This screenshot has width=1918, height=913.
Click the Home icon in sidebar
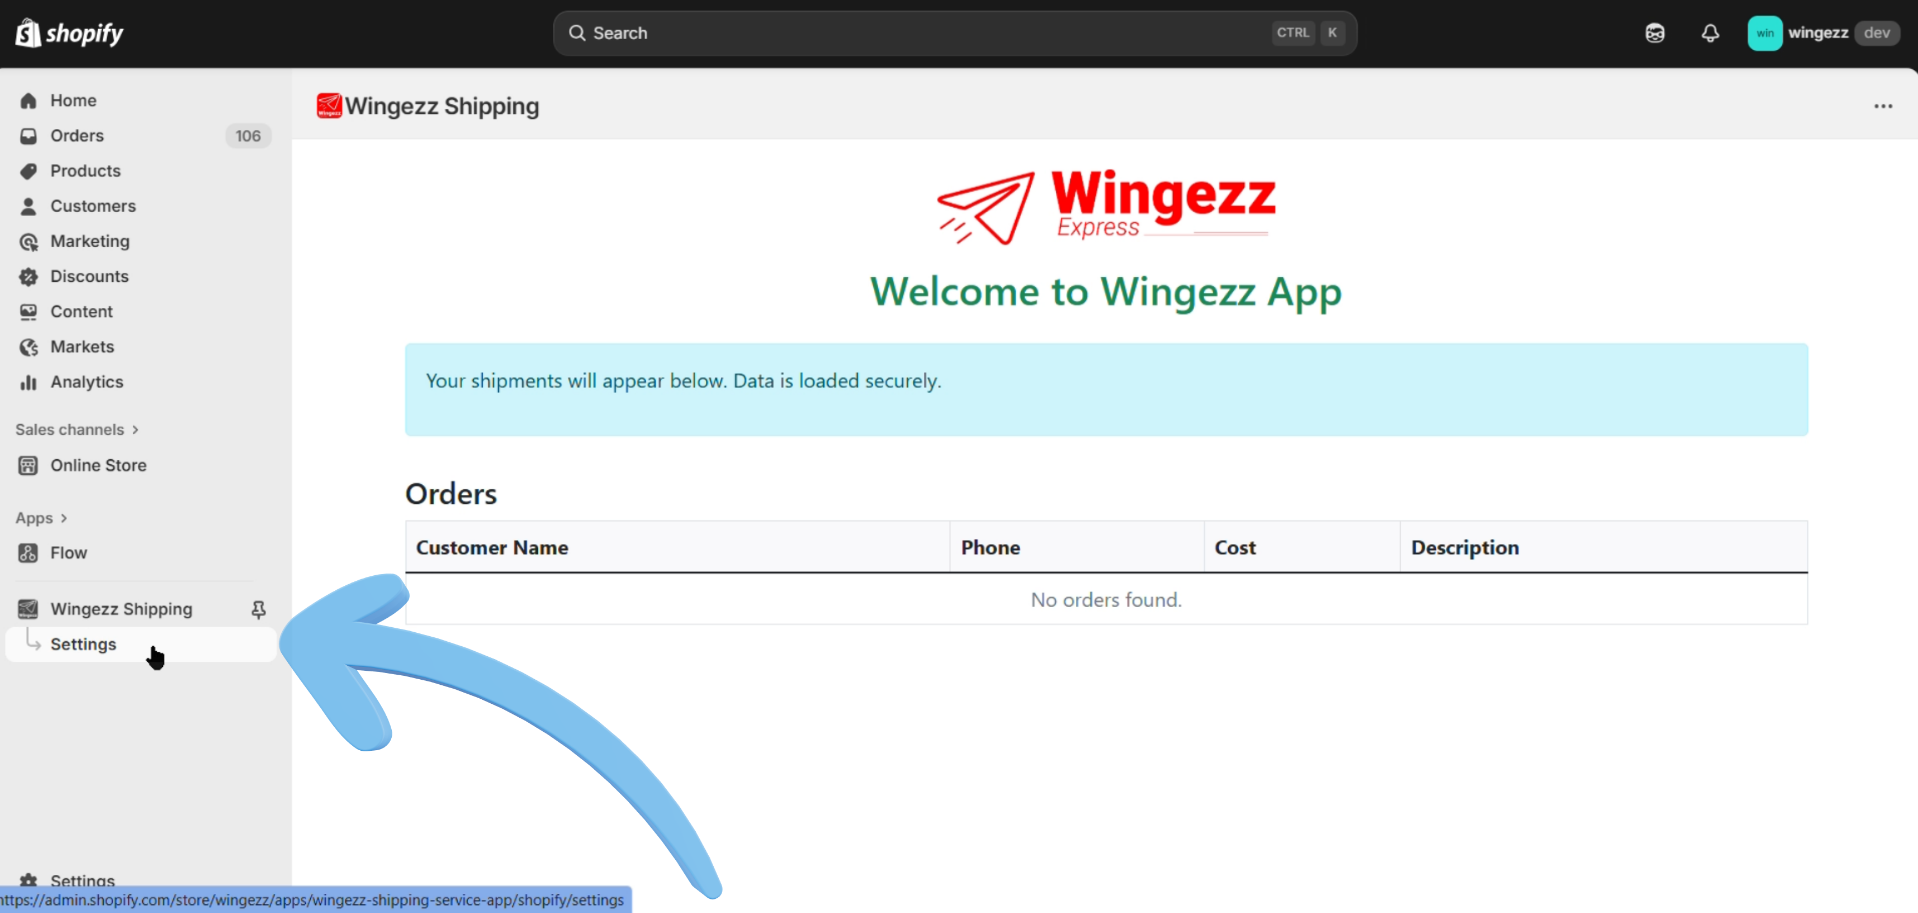[x=29, y=101]
